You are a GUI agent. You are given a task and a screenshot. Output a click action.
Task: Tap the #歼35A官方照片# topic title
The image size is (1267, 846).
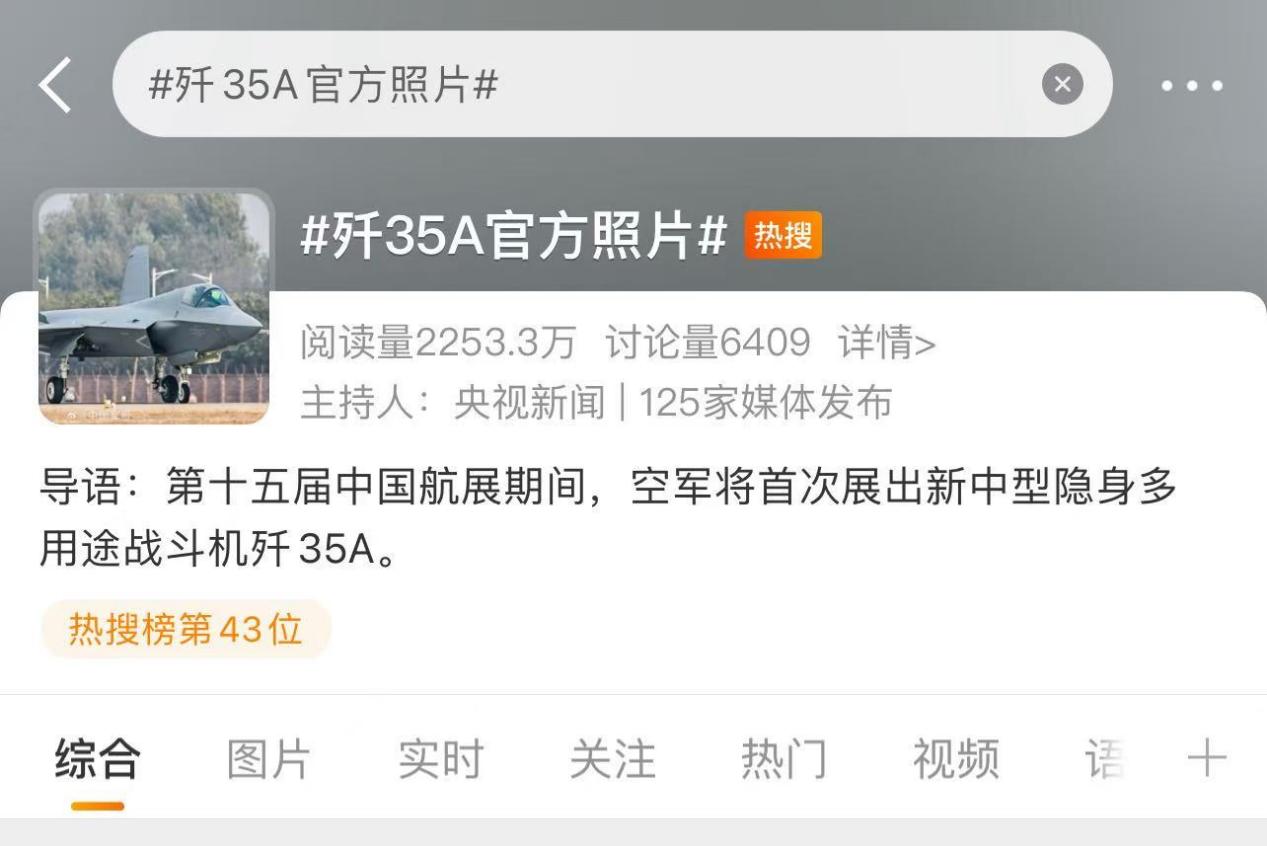click(514, 237)
